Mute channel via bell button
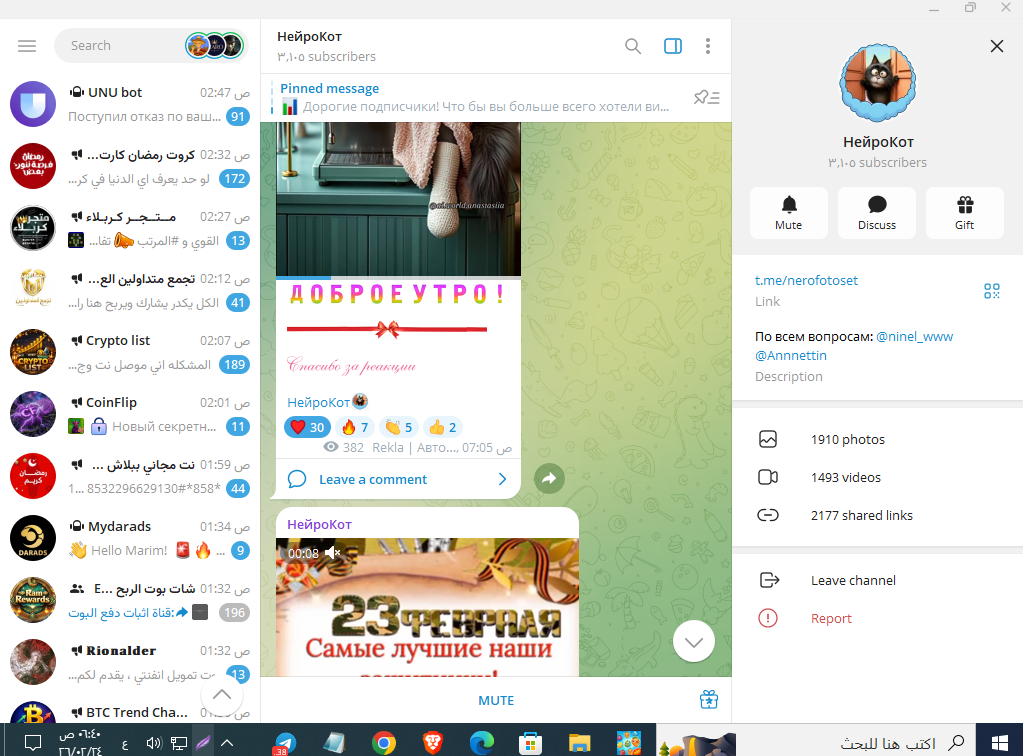The width and height of the screenshot is (1023, 756). pyautogui.click(x=789, y=213)
